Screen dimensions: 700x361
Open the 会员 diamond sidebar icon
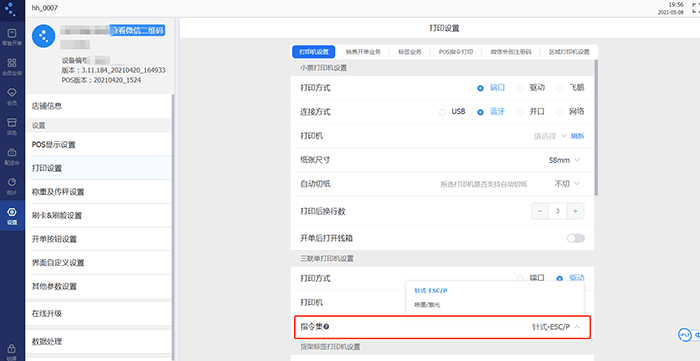pyautogui.click(x=12, y=96)
